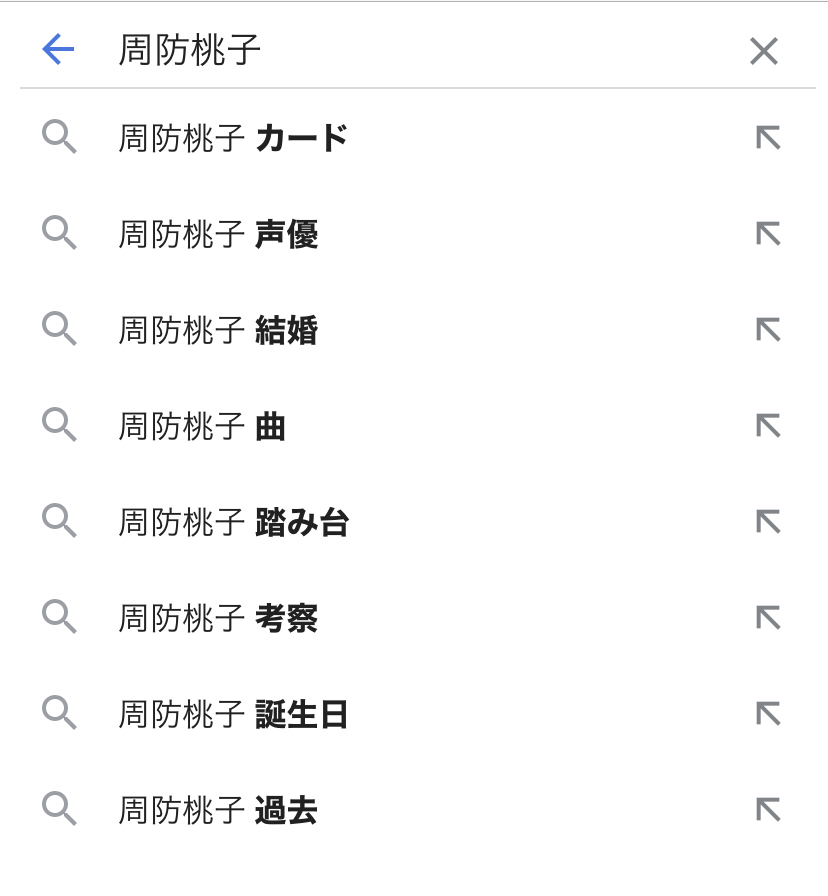828x896 pixels.
Task: Tap the blue back arrow
Action: pos(58,49)
